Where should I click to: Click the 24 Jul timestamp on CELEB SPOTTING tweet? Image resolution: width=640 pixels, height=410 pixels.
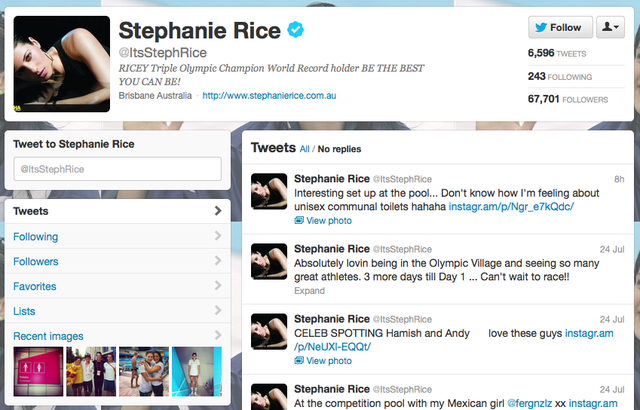point(612,319)
